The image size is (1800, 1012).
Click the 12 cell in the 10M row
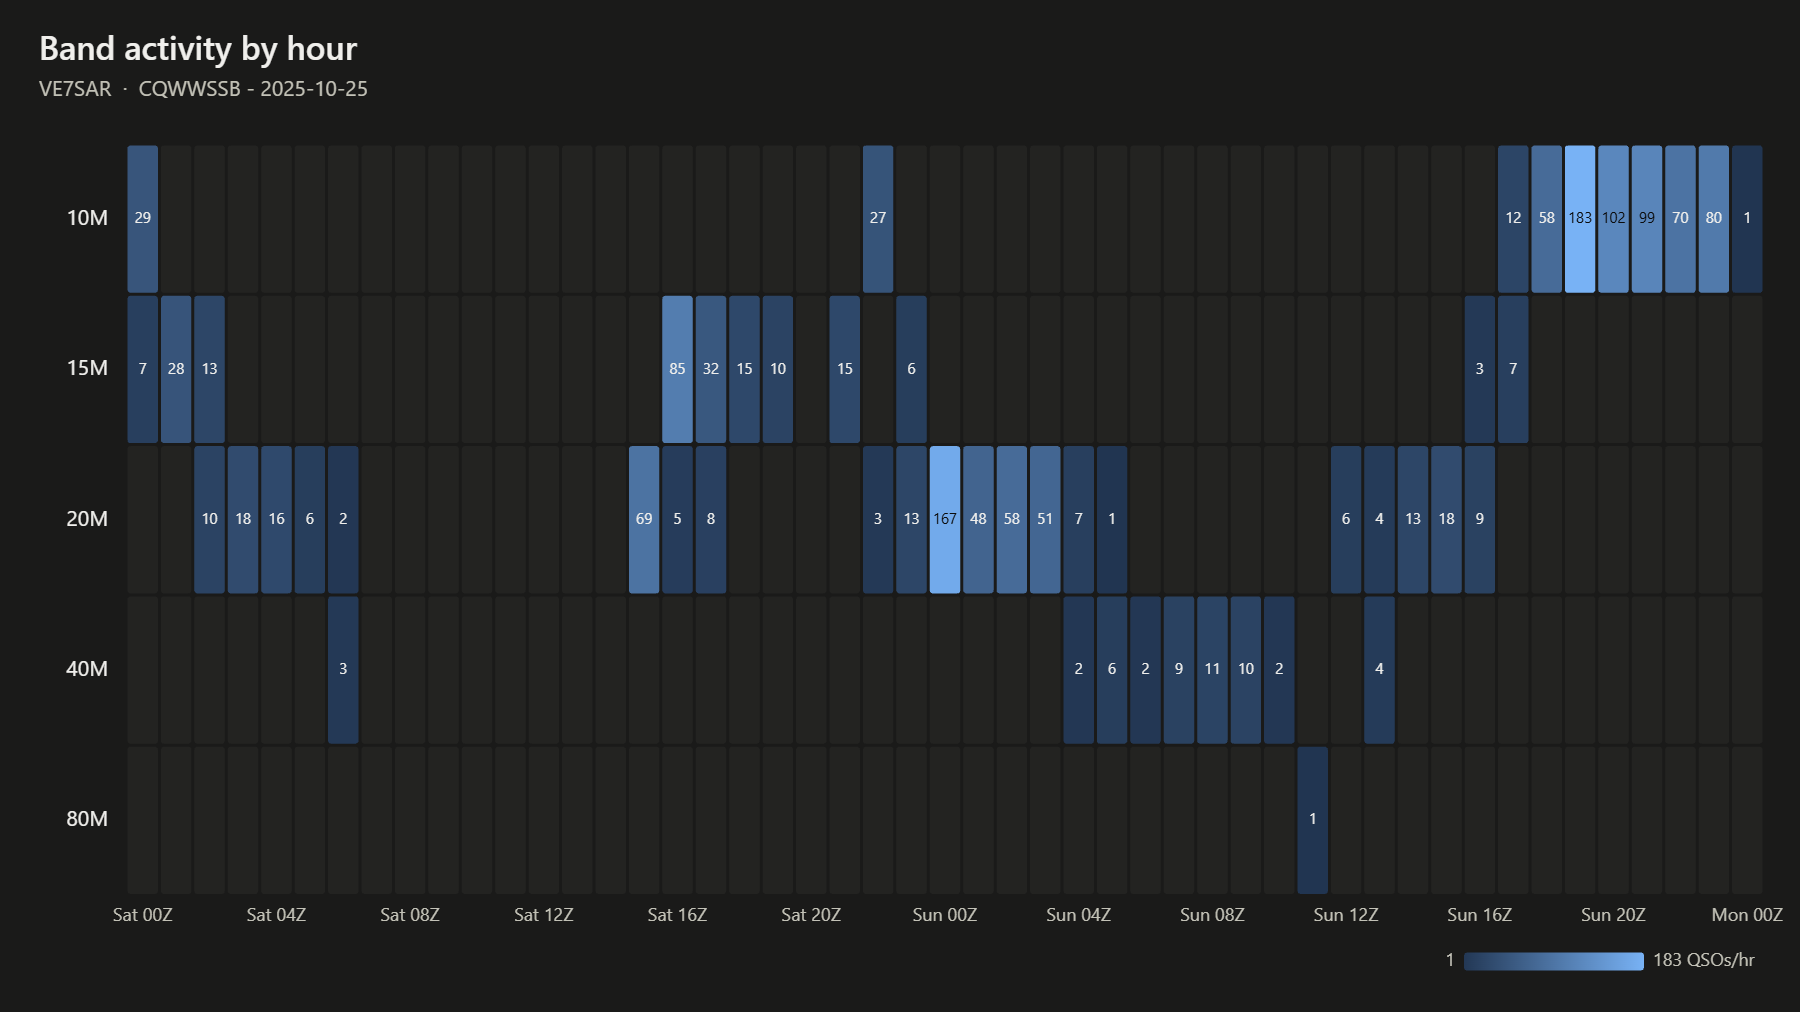click(1513, 219)
